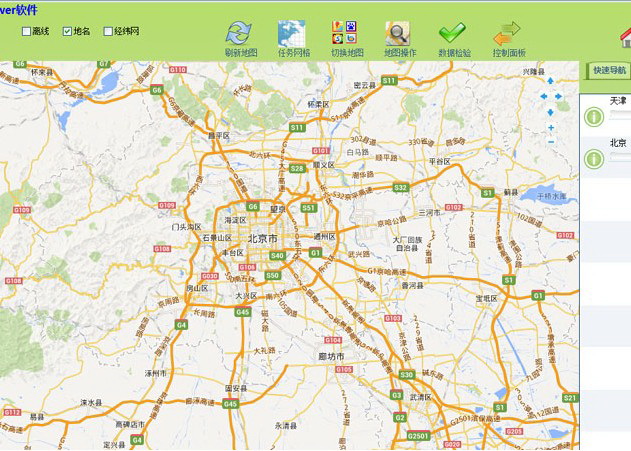The width and height of the screenshot is (631, 451).
Task: Click the 怀来县 label on map
Action: [42, 72]
